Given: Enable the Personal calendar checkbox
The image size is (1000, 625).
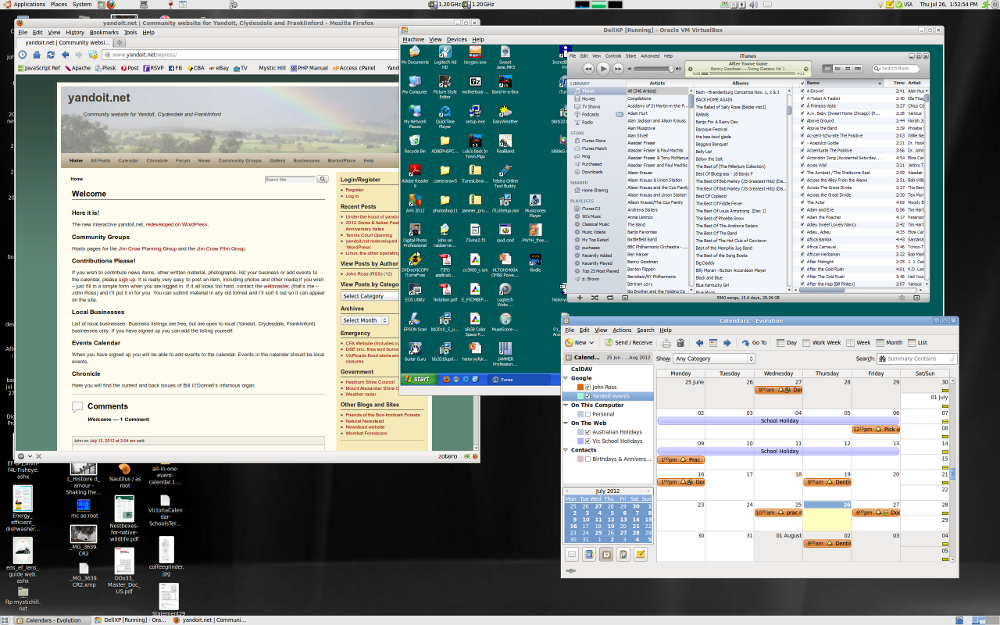Looking at the screenshot, I should point(588,414).
